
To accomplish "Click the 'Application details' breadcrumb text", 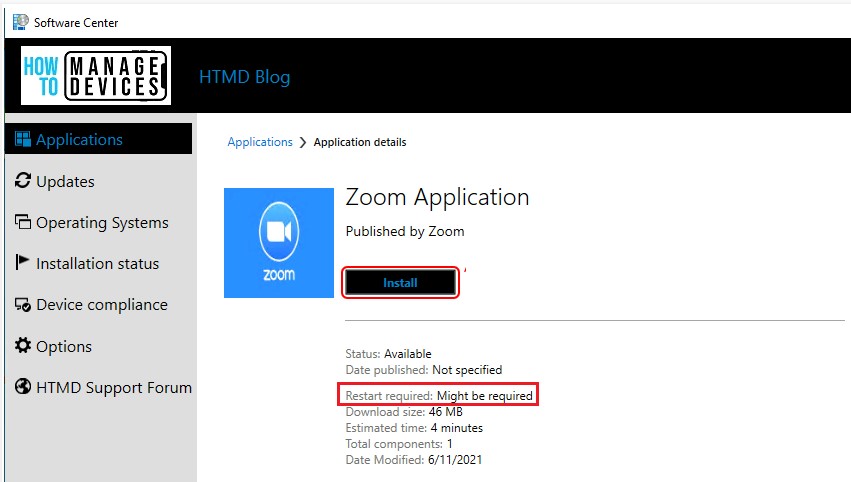I will point(360,142).
